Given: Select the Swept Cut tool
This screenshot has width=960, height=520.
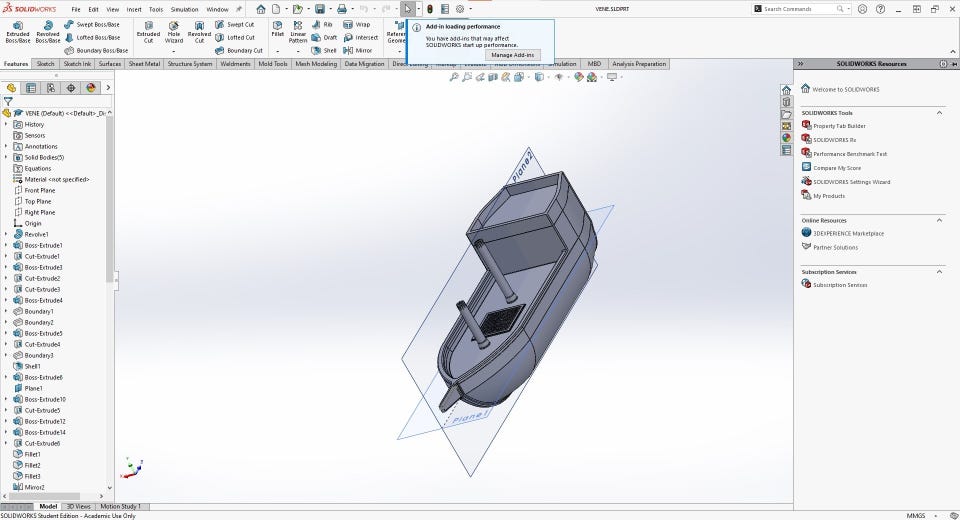Looking at the screenshot, I should click(x=234, y=24).
